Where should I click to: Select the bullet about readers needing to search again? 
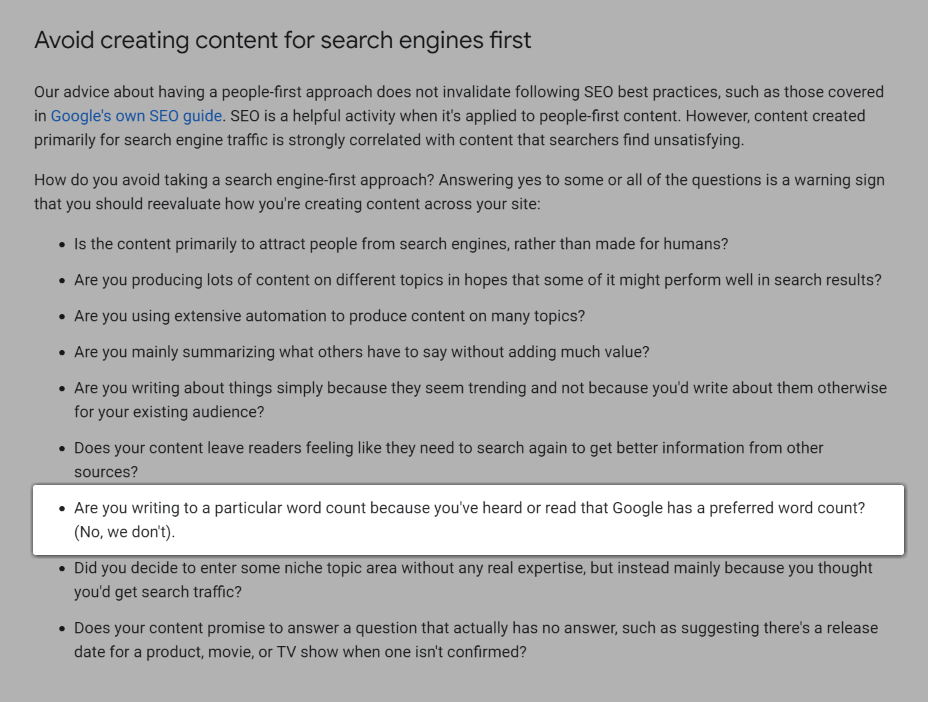[x=448, y=448]
